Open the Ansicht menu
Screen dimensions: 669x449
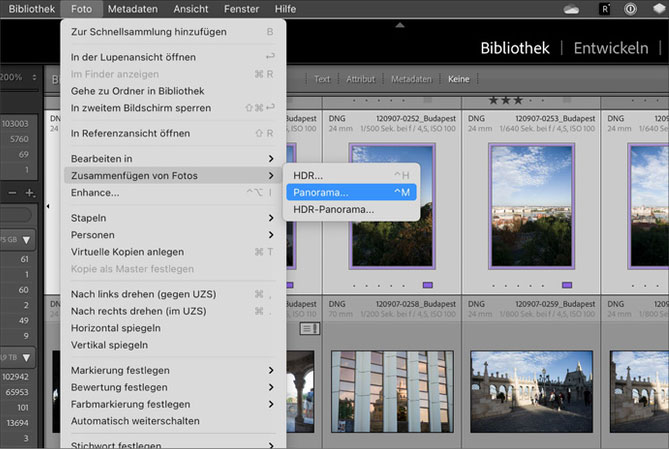tap(191, 9)
